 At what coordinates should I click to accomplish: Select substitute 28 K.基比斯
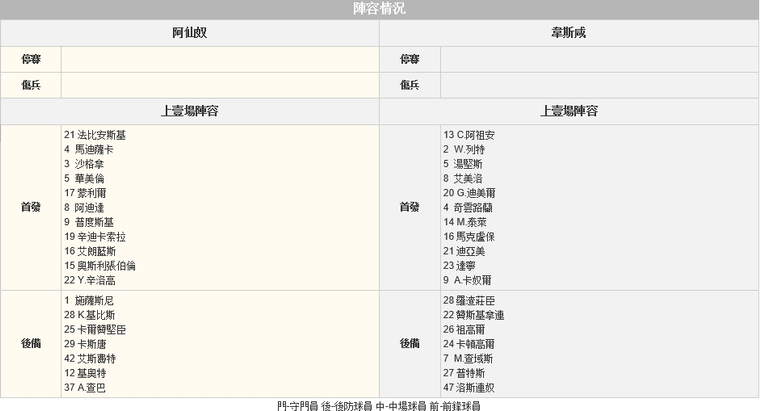90,316
